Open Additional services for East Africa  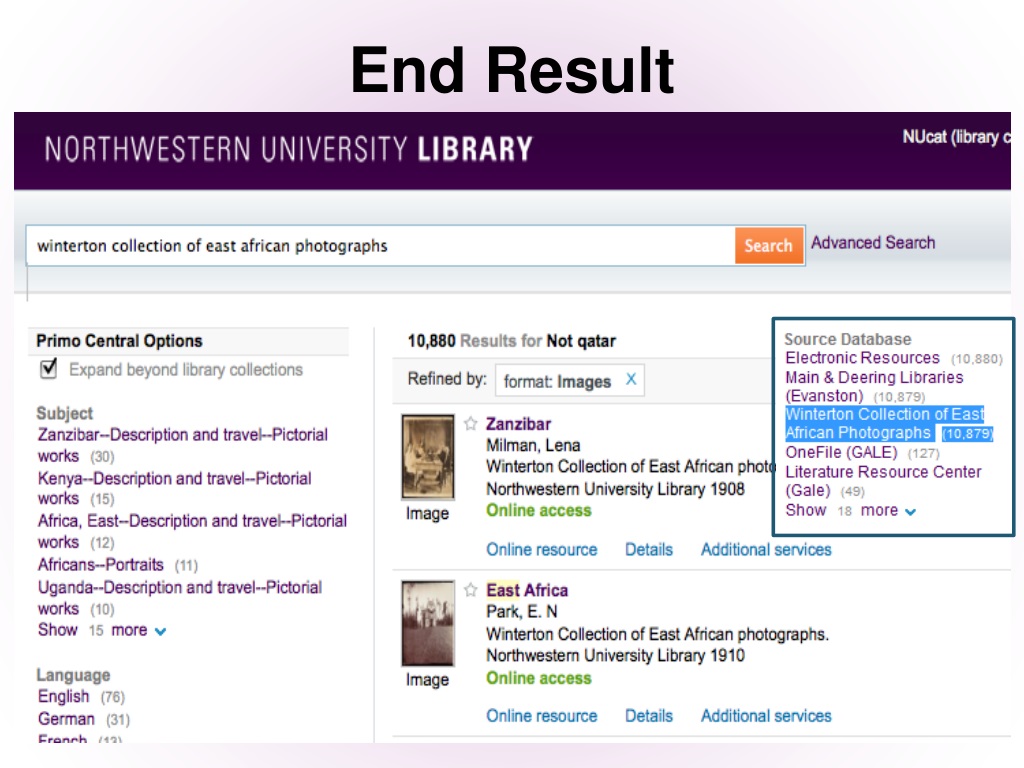pyautogui.click(x=766, y=716)
